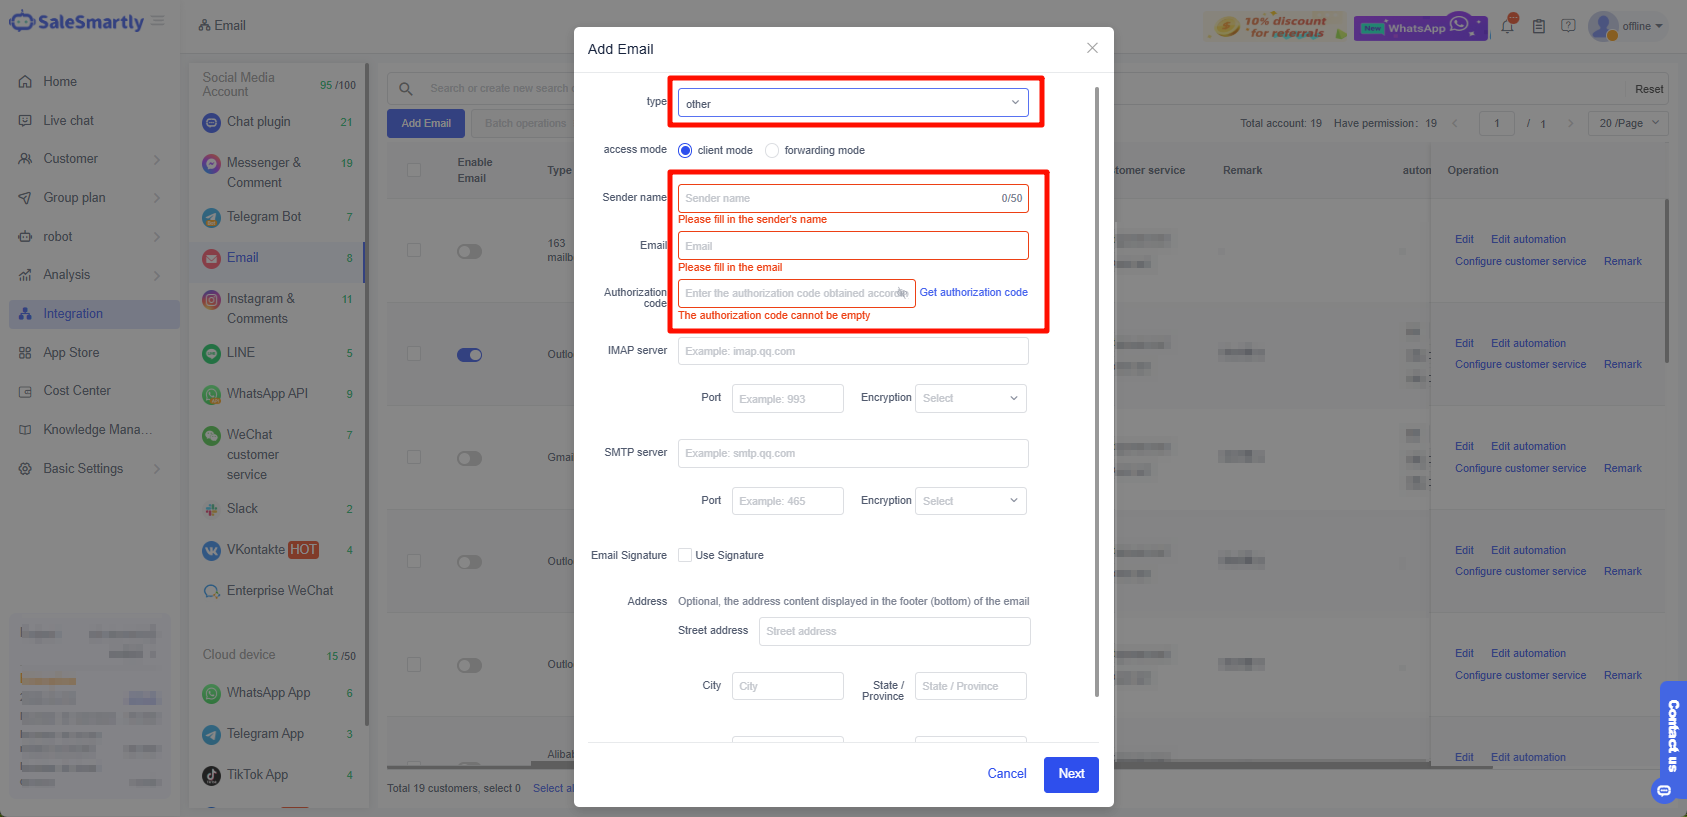Viewport: 1687px width, 817px height.
Task: Click the WeChat customer service icon
Action: pyautogui.click(x=211, y=435)
